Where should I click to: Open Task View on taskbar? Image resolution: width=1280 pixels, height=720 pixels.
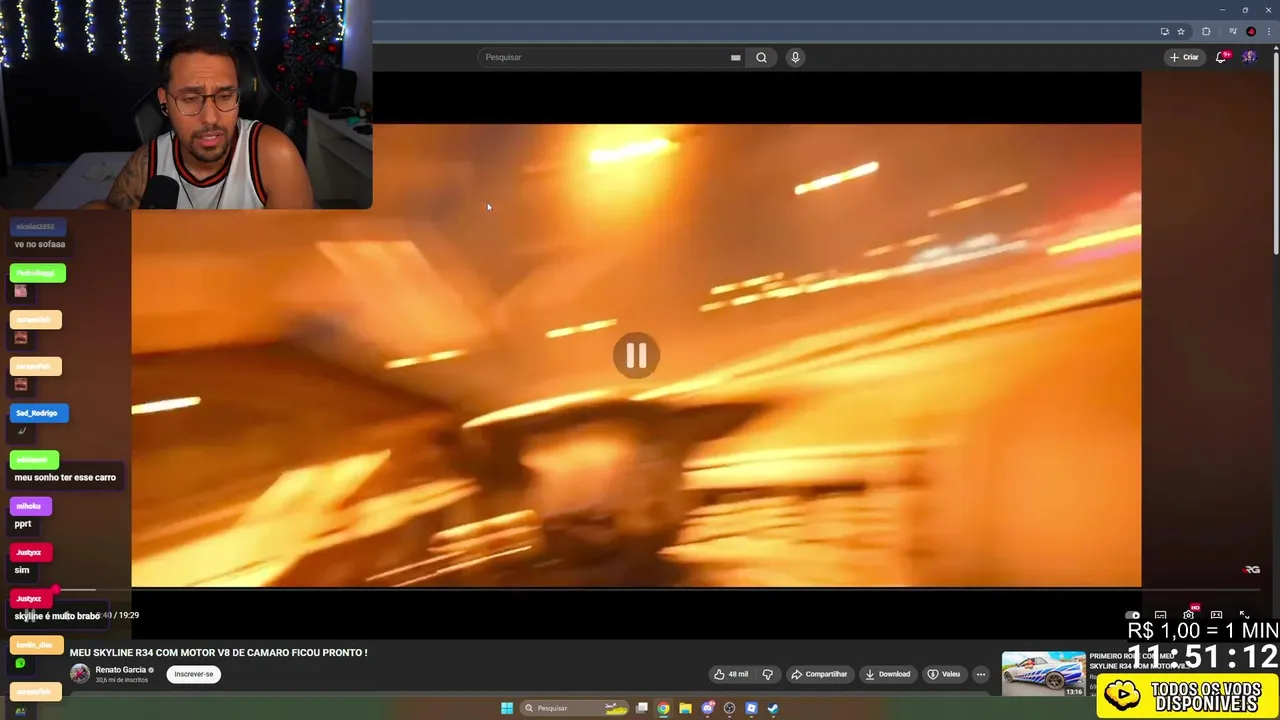tap(642, 708)
